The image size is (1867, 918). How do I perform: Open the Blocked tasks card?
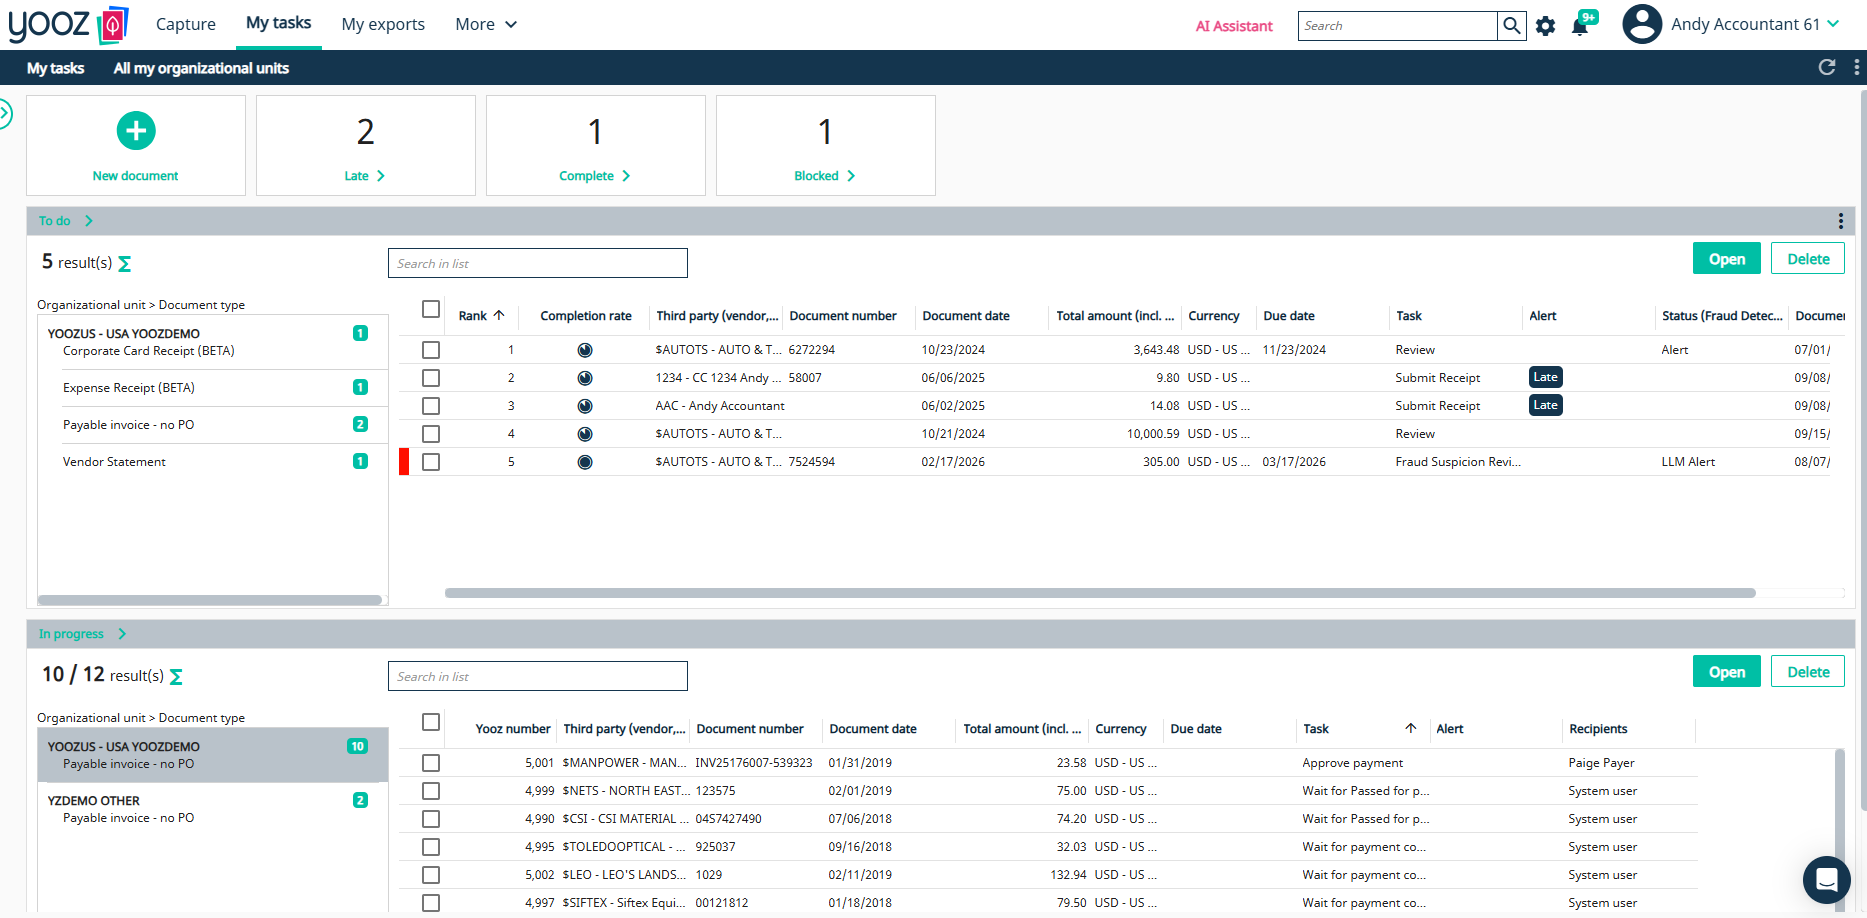[826, 146]
